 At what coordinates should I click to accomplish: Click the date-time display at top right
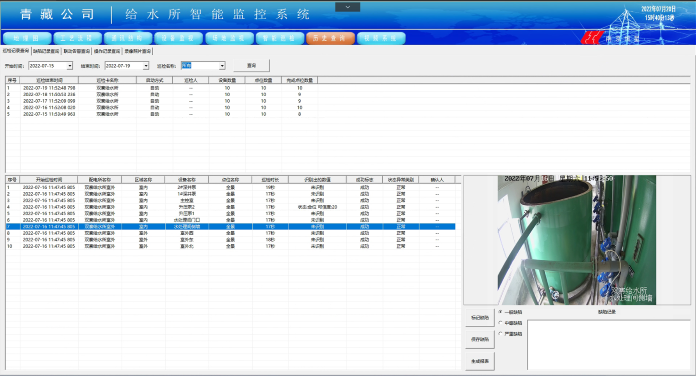[x=659, y=13]
